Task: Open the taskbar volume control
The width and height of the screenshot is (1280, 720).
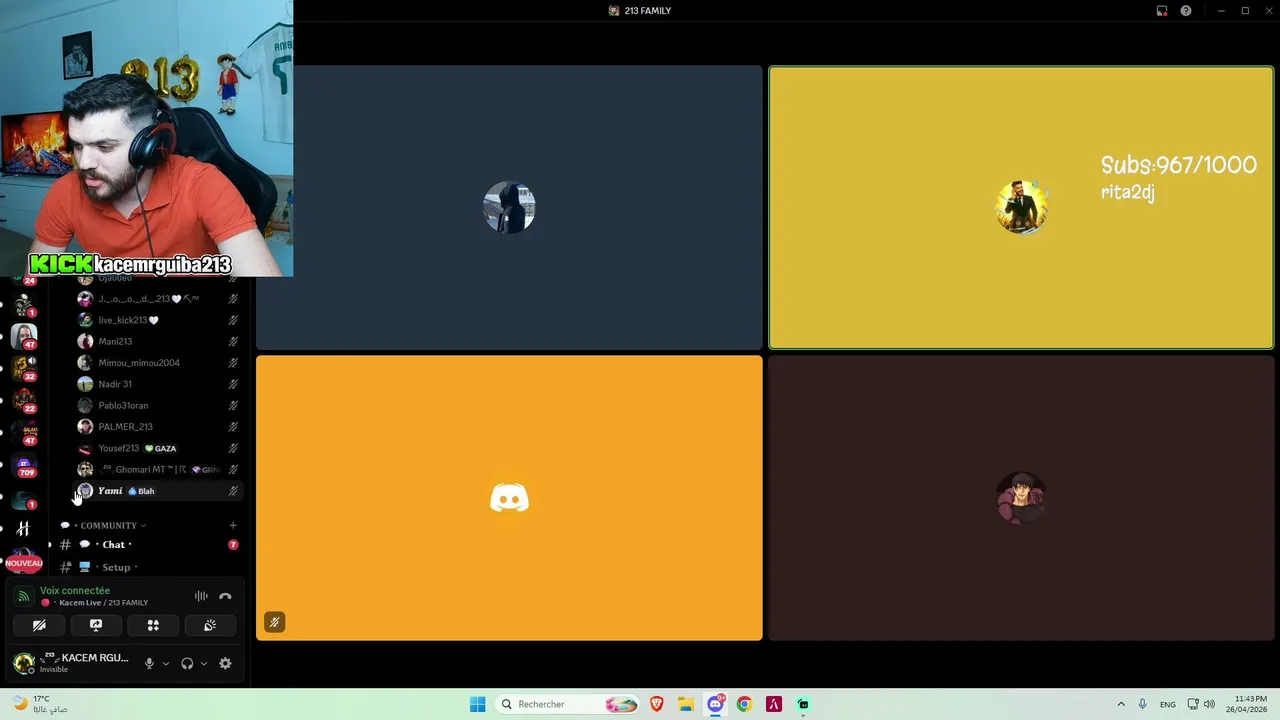Action: pyautogui.click(x=1209, y=704)
